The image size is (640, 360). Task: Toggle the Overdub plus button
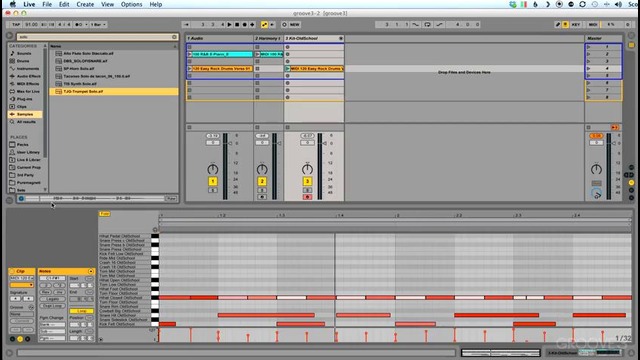[252, 24]
